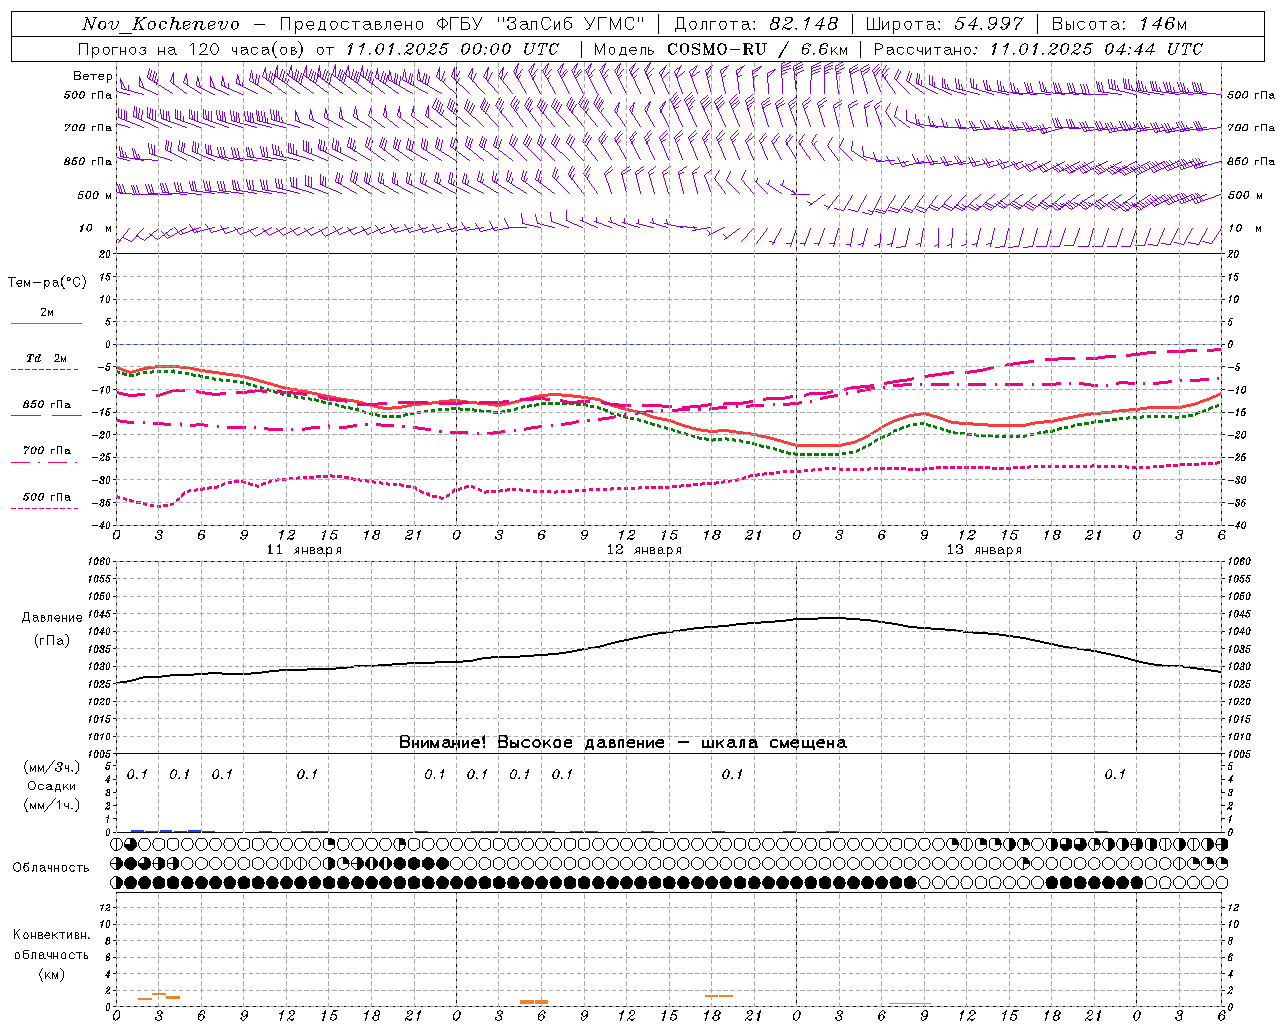This screenshot has height=1024, width=1280.
Task: Click the orange convective bar near 12 January 18h
Action: 718,996
